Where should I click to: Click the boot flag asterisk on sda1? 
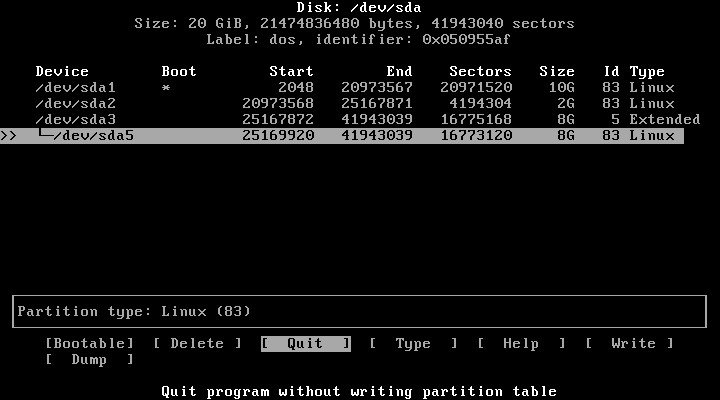(166, 88)
